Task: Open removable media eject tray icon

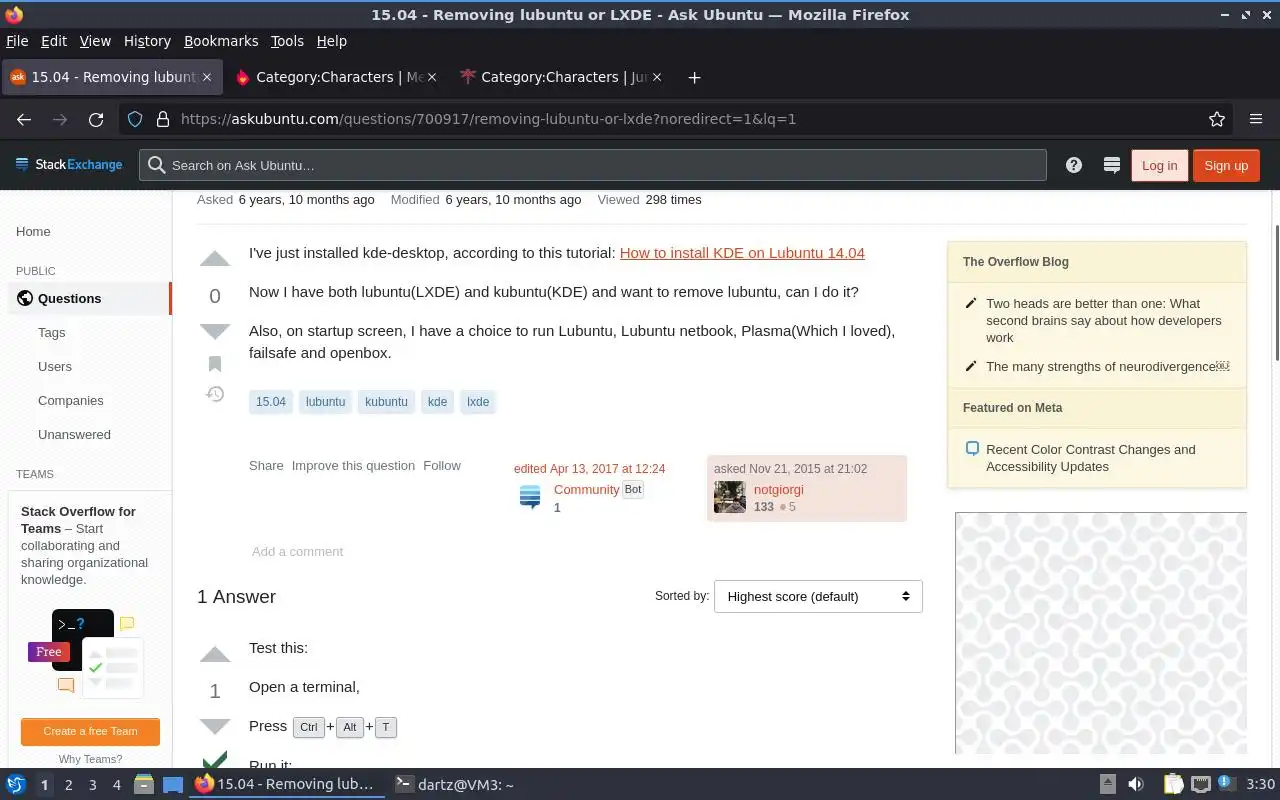Action: pos(1107,785)
